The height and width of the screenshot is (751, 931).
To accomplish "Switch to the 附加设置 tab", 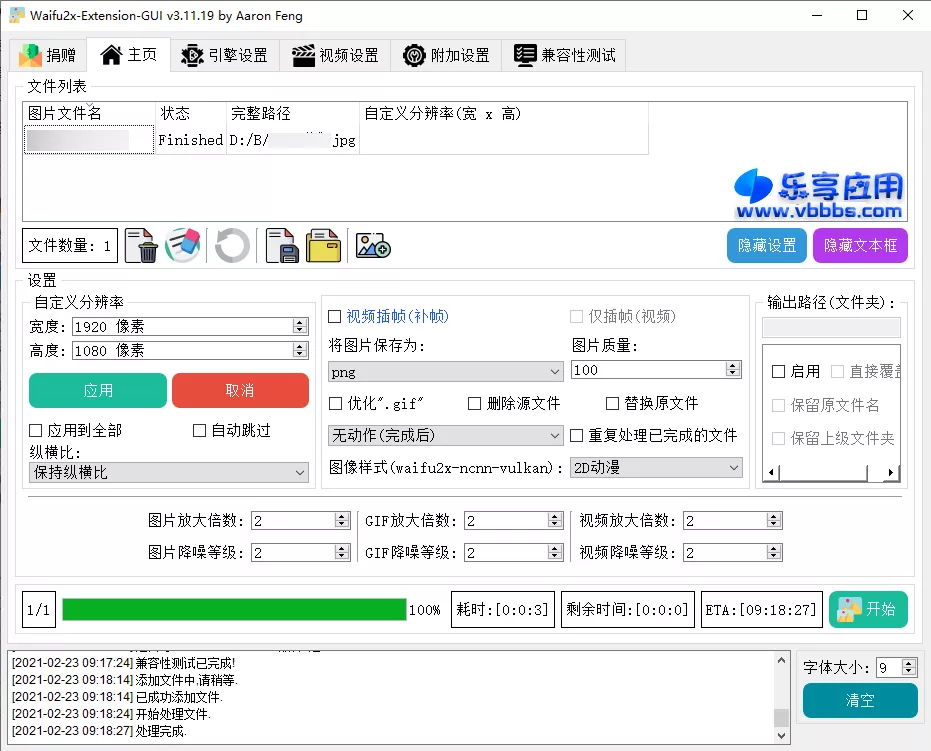I will [445, 56].
